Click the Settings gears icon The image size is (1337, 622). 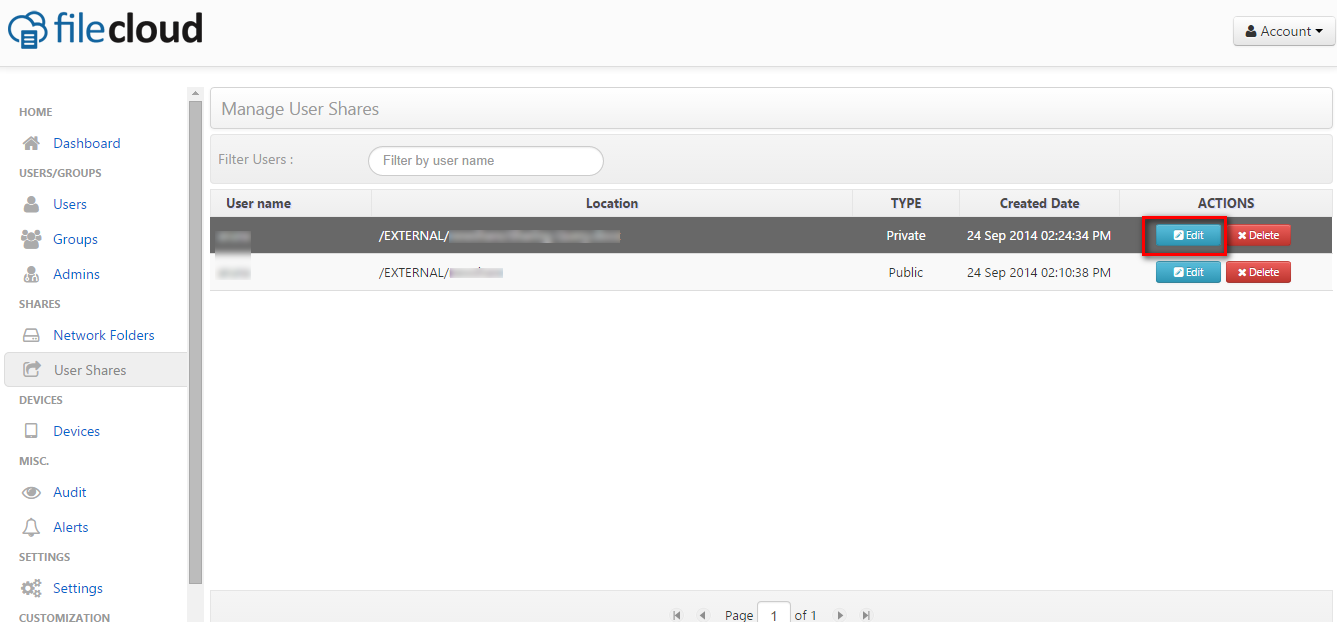pos(31,588)
